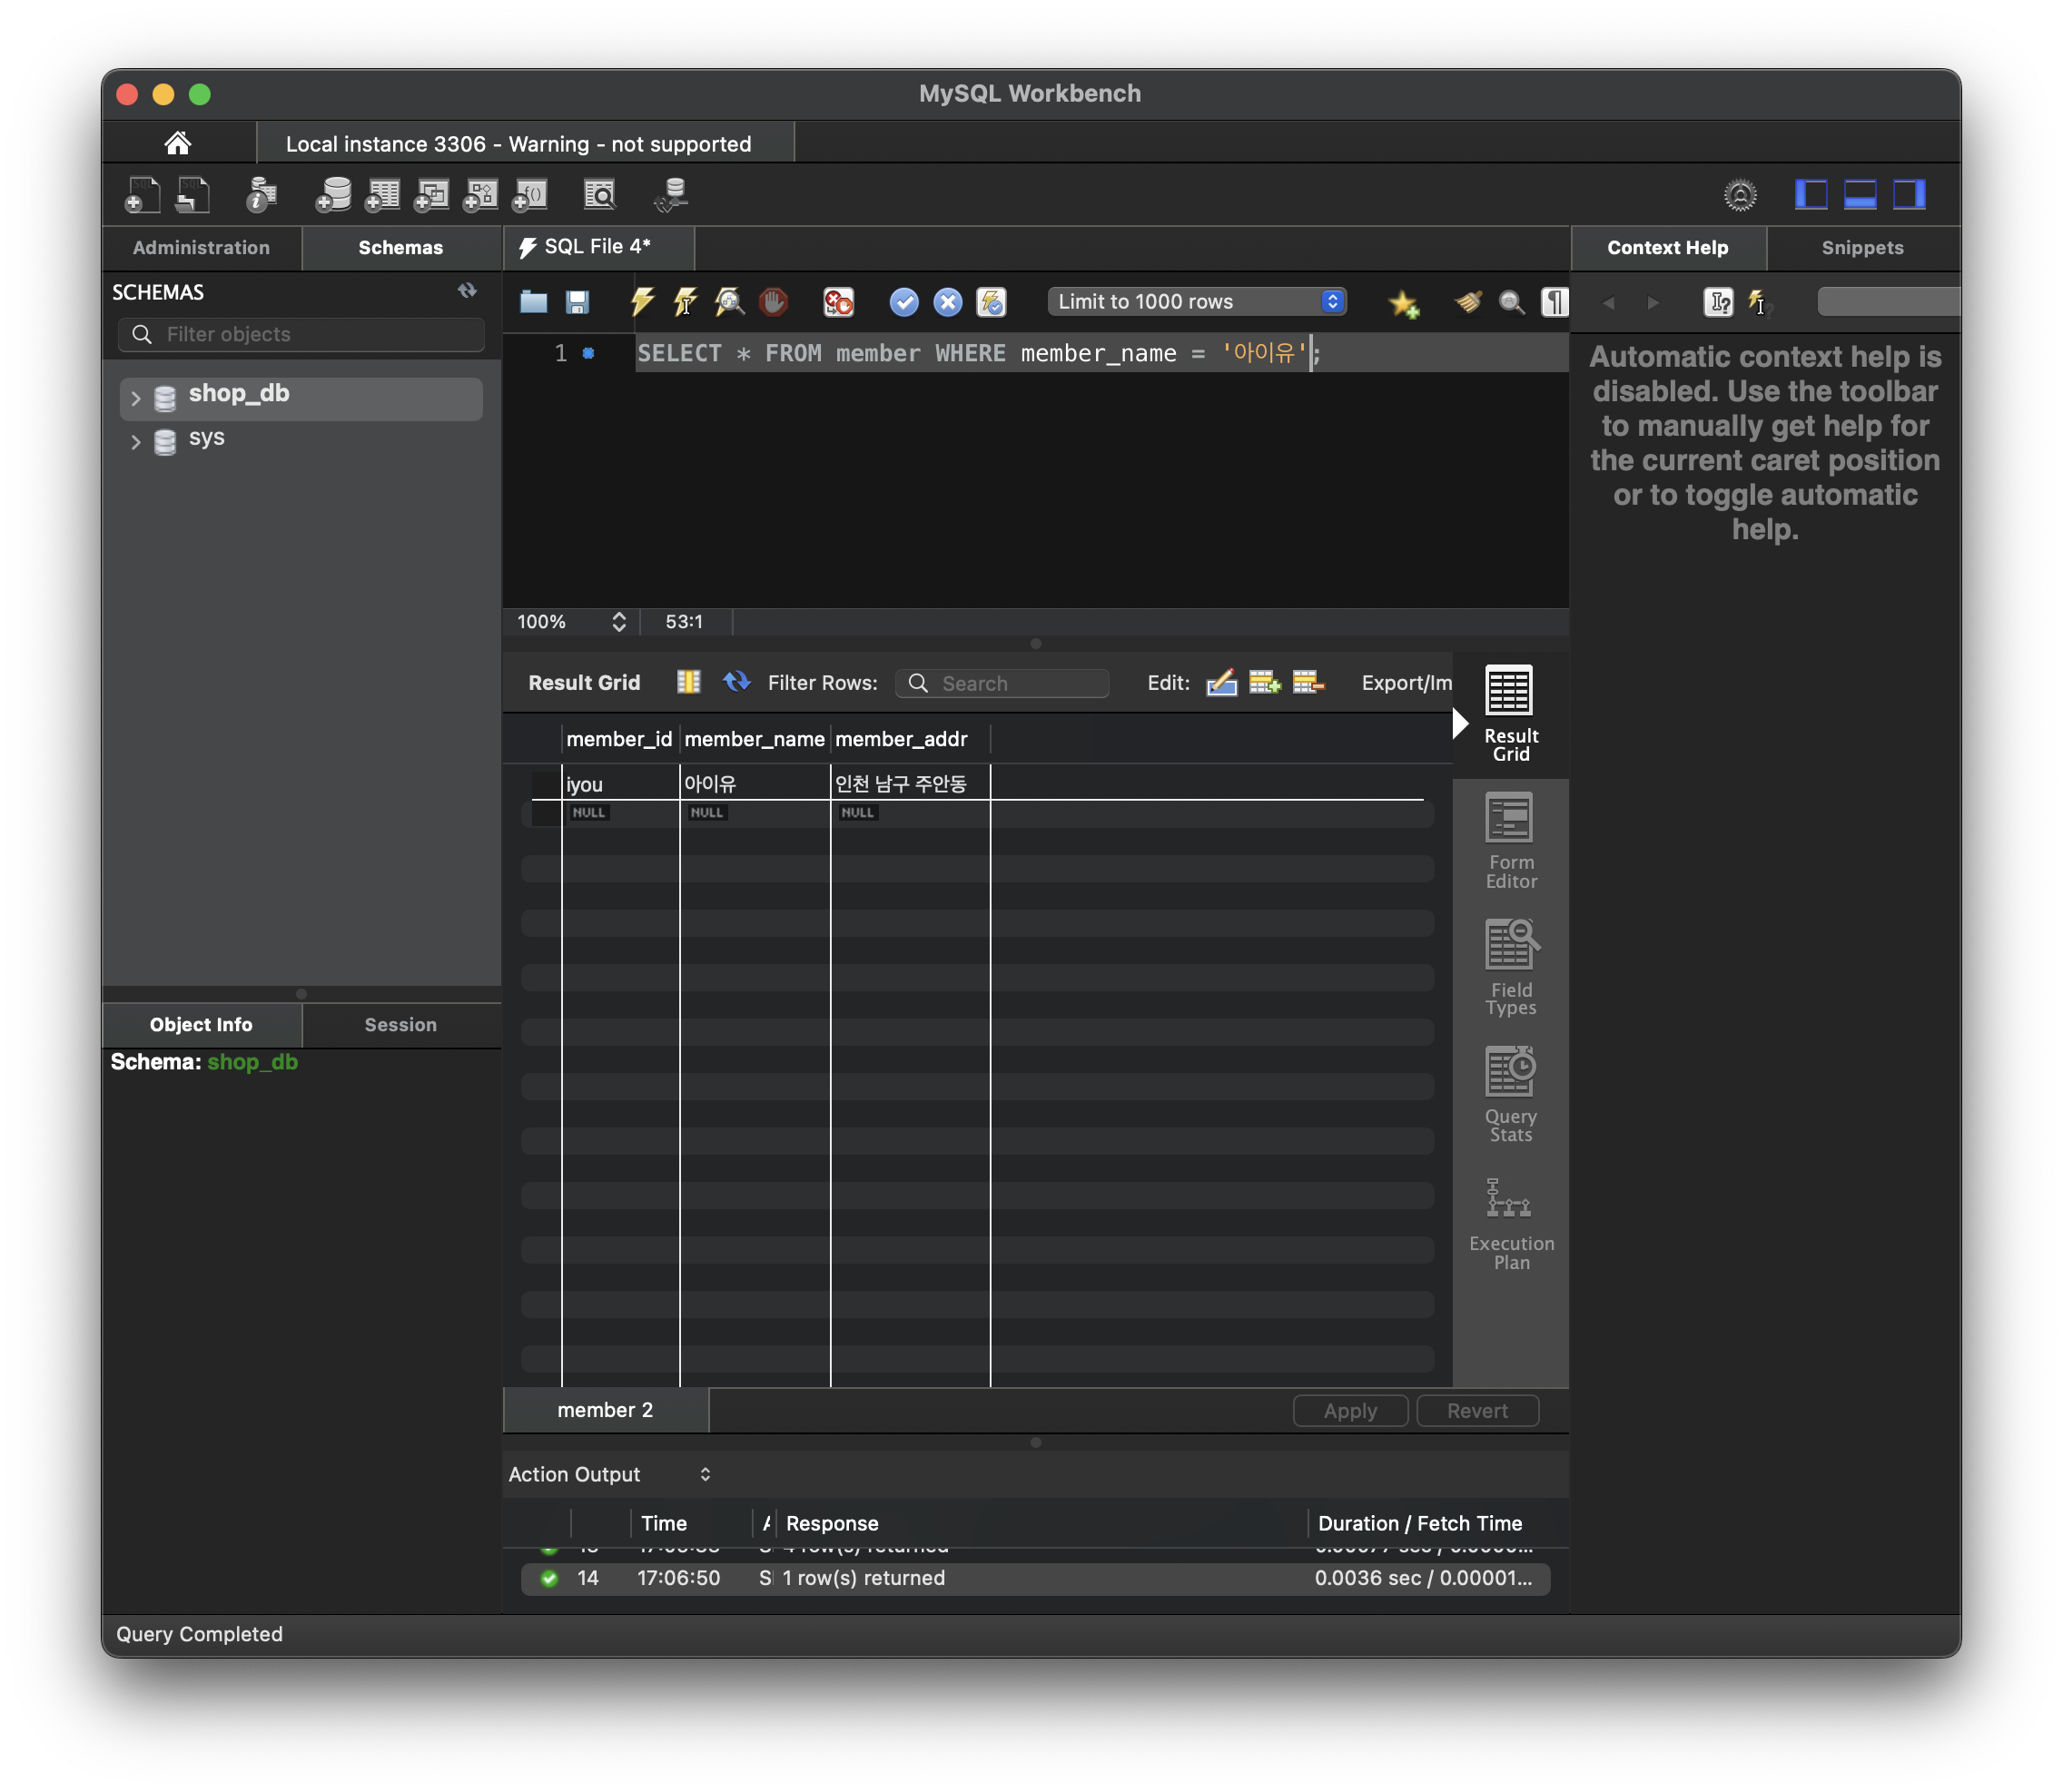Click the stop query hand icon
2063x1792 pixels.
tap(773, 301)
